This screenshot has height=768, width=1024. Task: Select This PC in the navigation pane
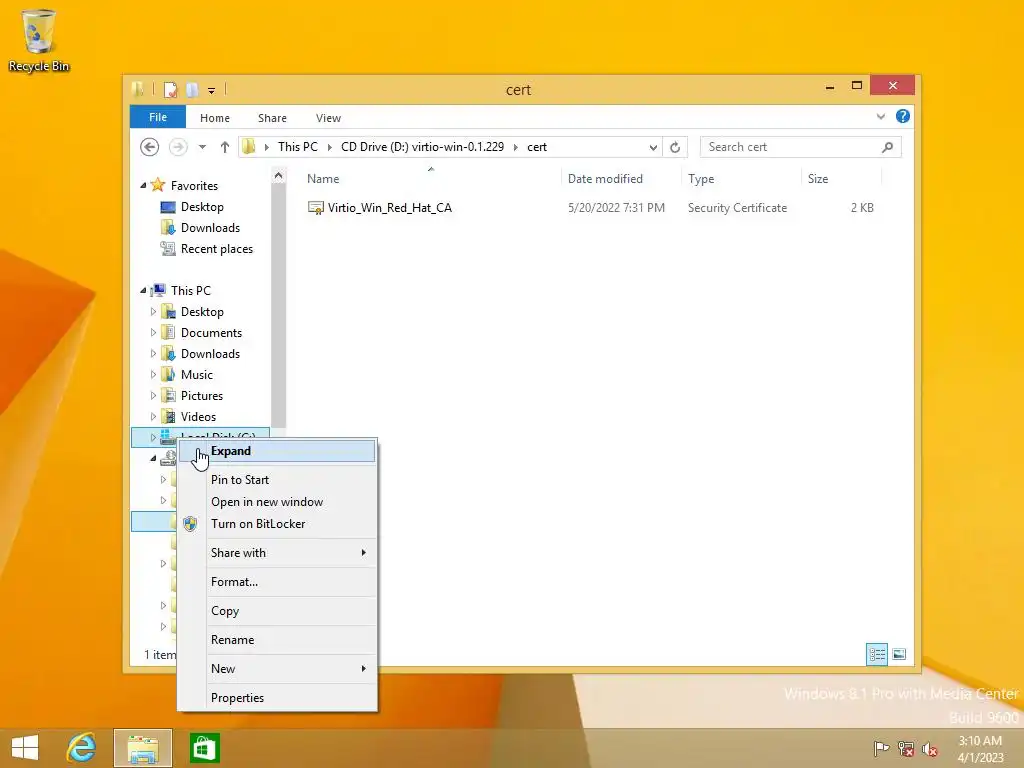pyautogui.click(x=191, y=291)
